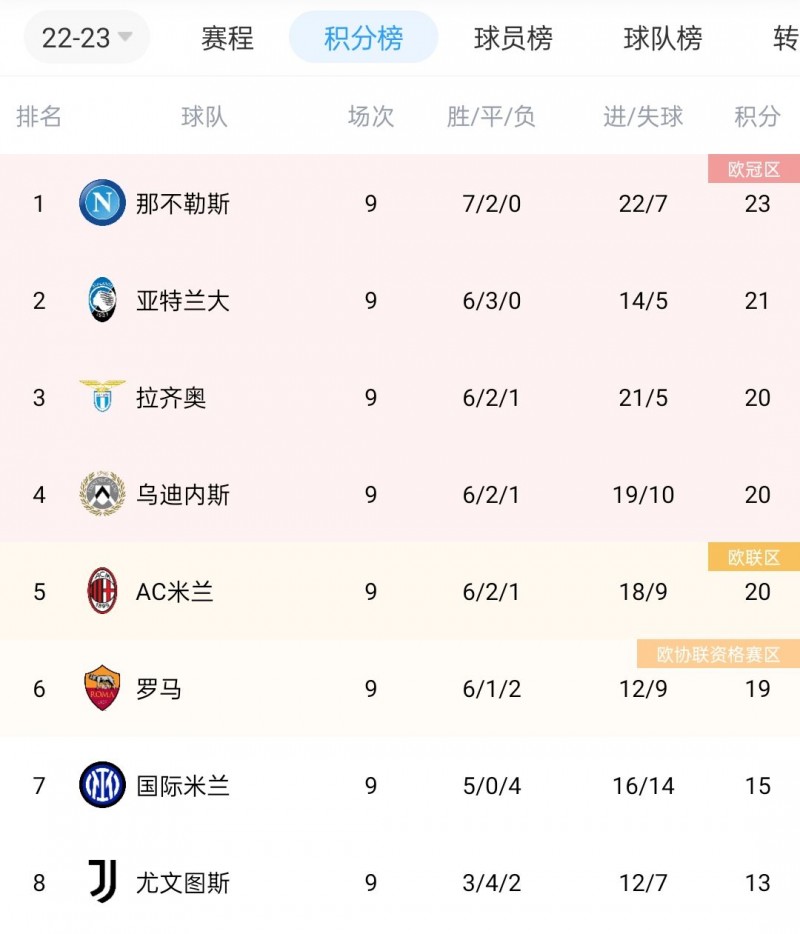Click the Juventus logo

coord(102,882)
